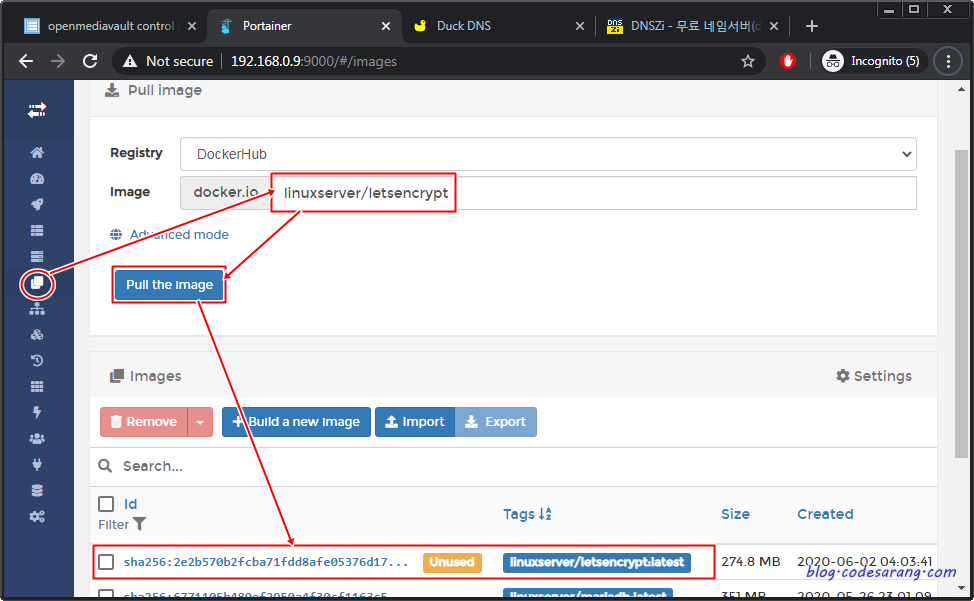Click the Import button
The height and width of the screenshot is (601, 974).
[x=415, y=422]
